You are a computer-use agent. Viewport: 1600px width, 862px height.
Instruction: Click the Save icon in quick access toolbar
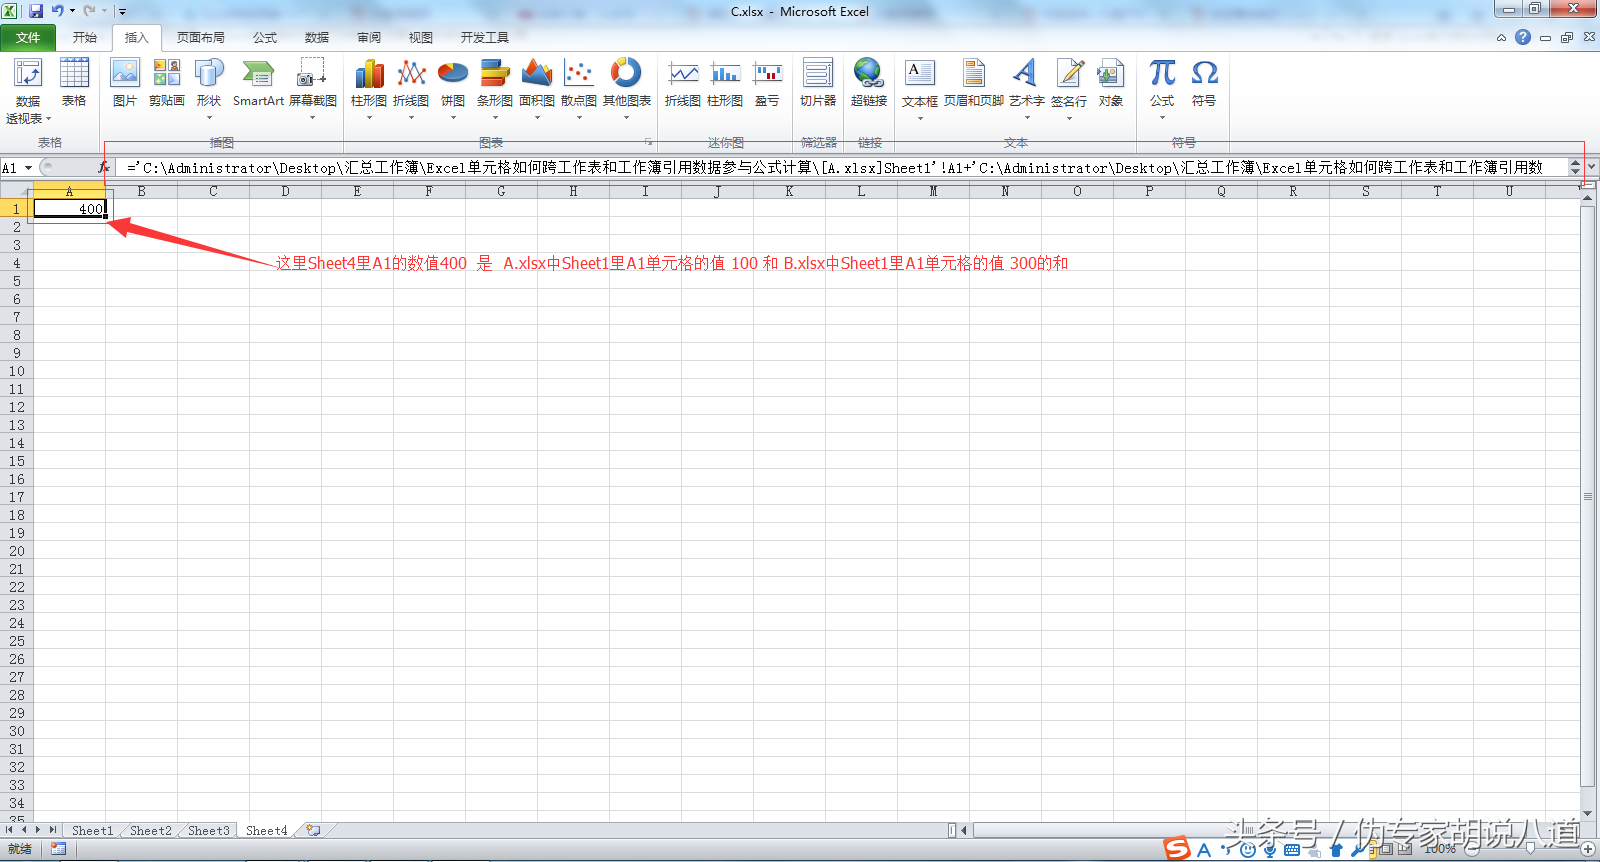coord(36,11)
